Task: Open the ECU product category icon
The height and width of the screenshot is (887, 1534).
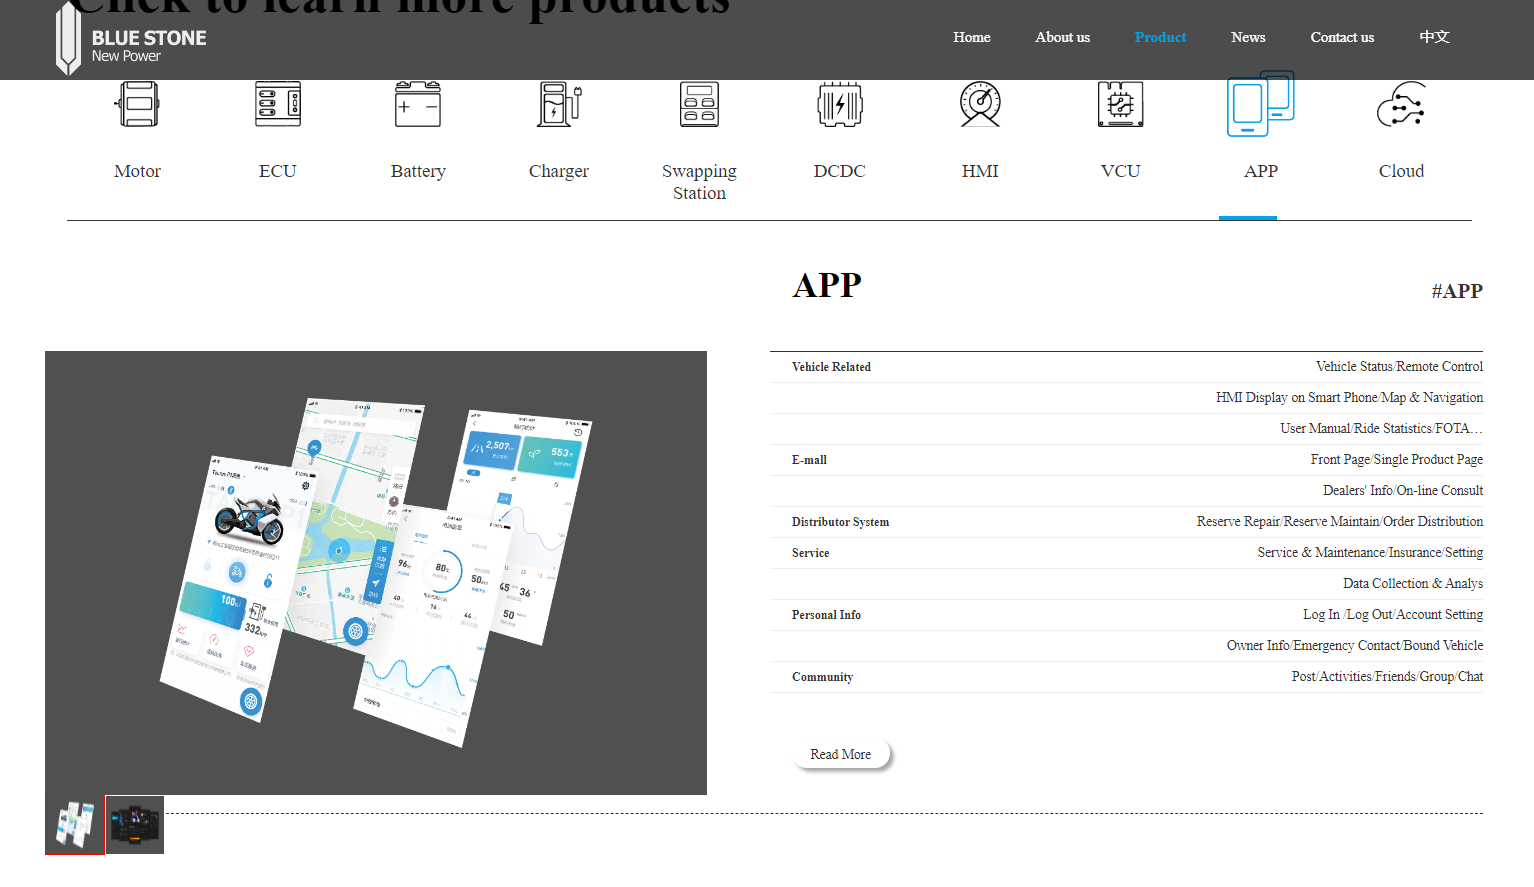Action: [x=278, y=105]
